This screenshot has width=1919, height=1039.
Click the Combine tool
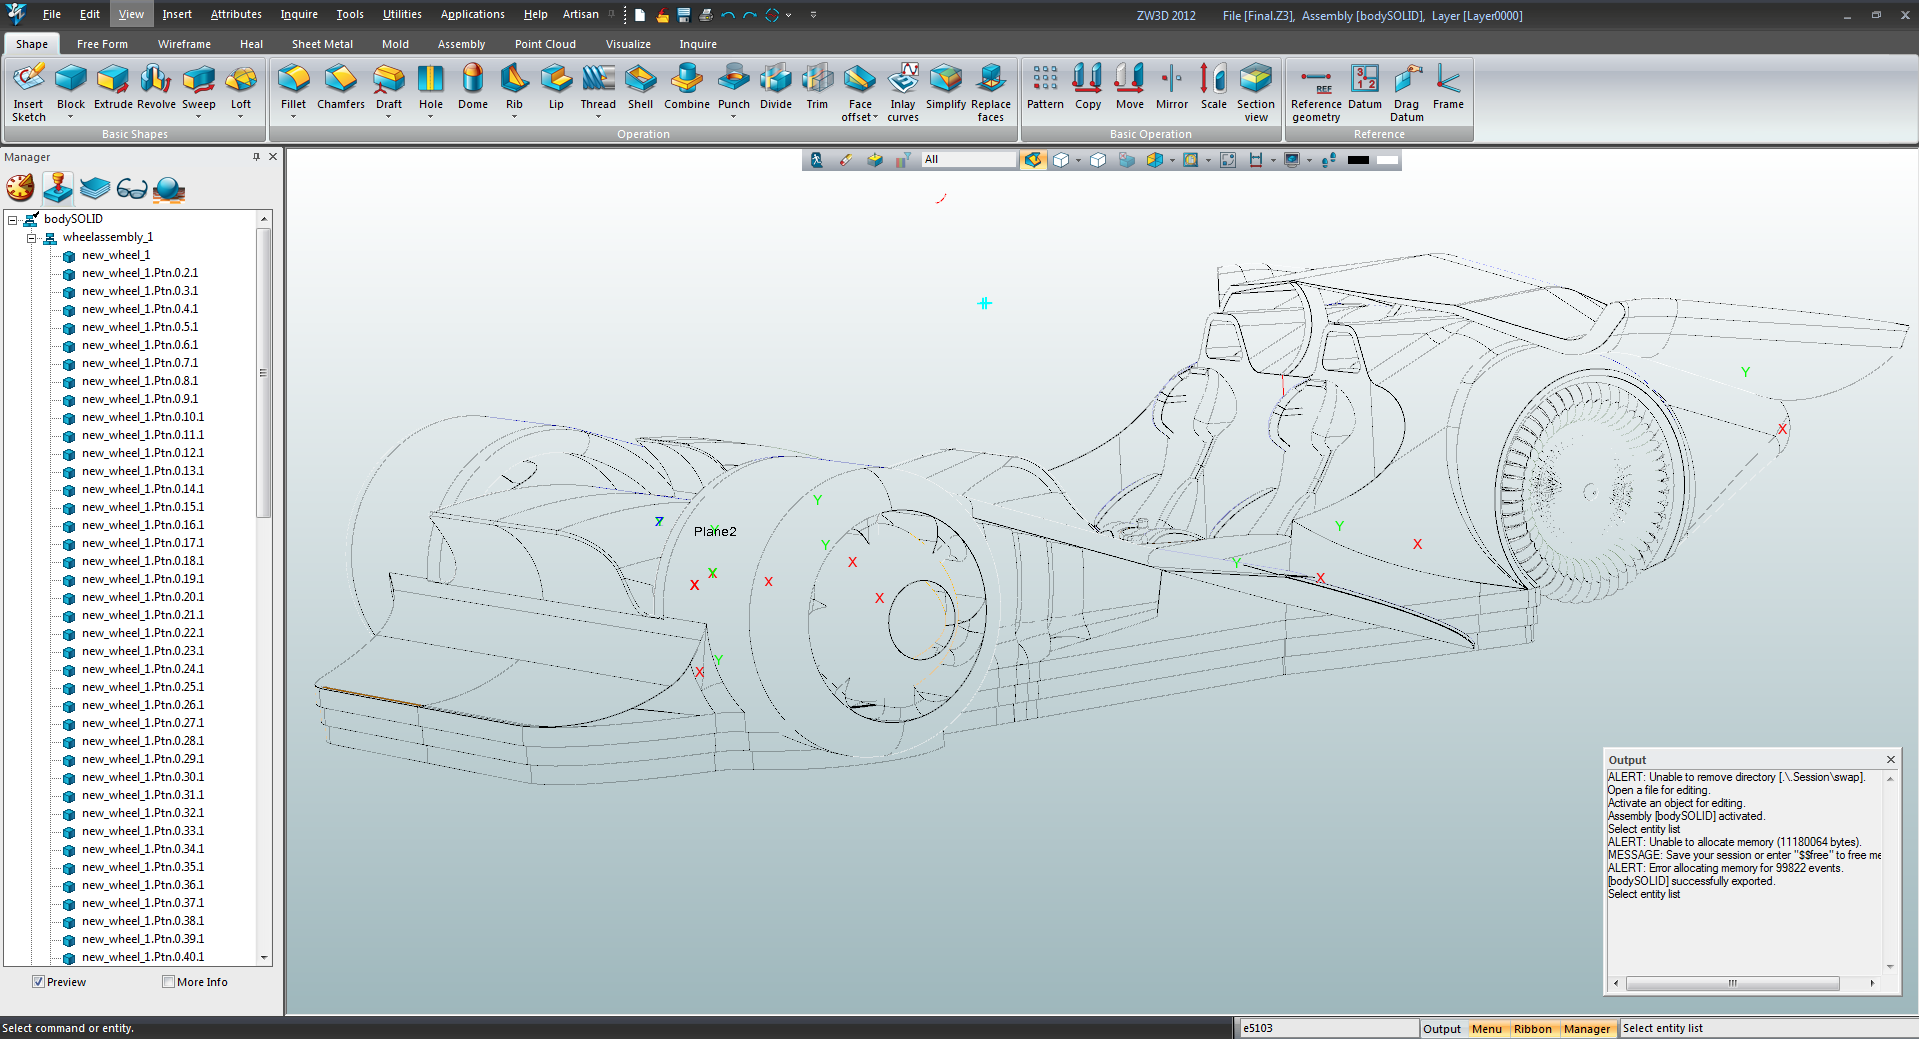(x=687, y=87)
